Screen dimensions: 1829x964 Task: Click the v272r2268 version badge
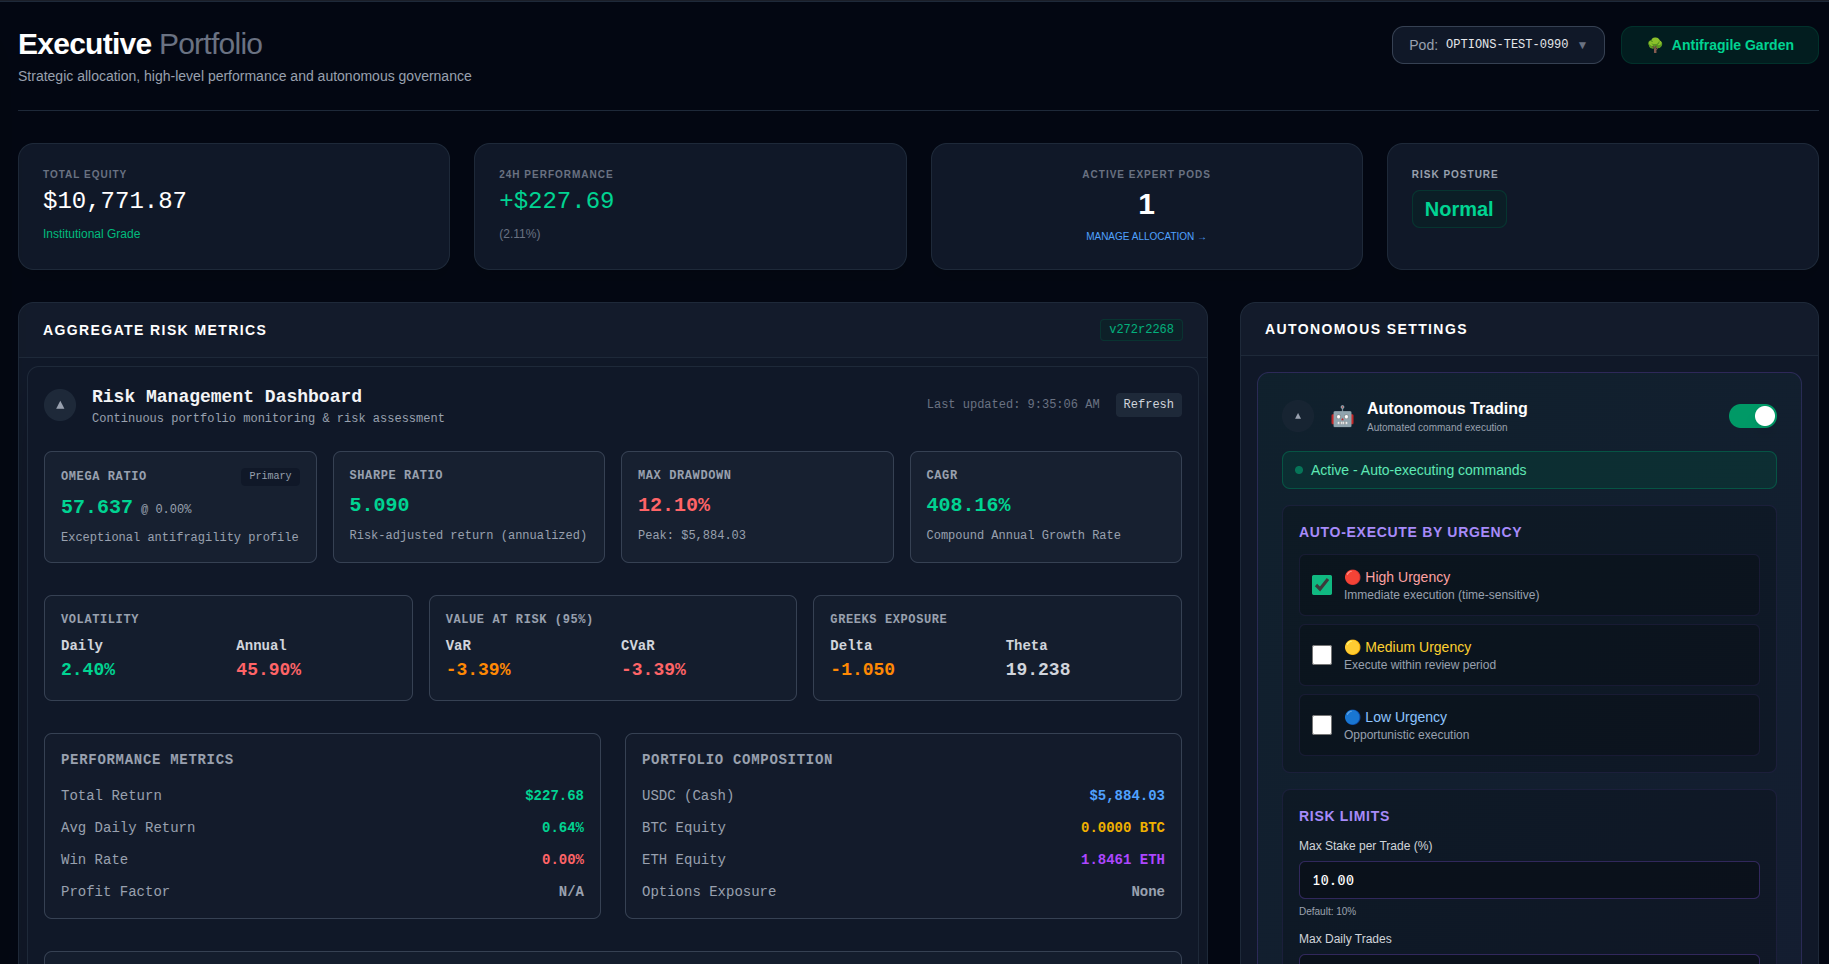[x=1141, y=329]
